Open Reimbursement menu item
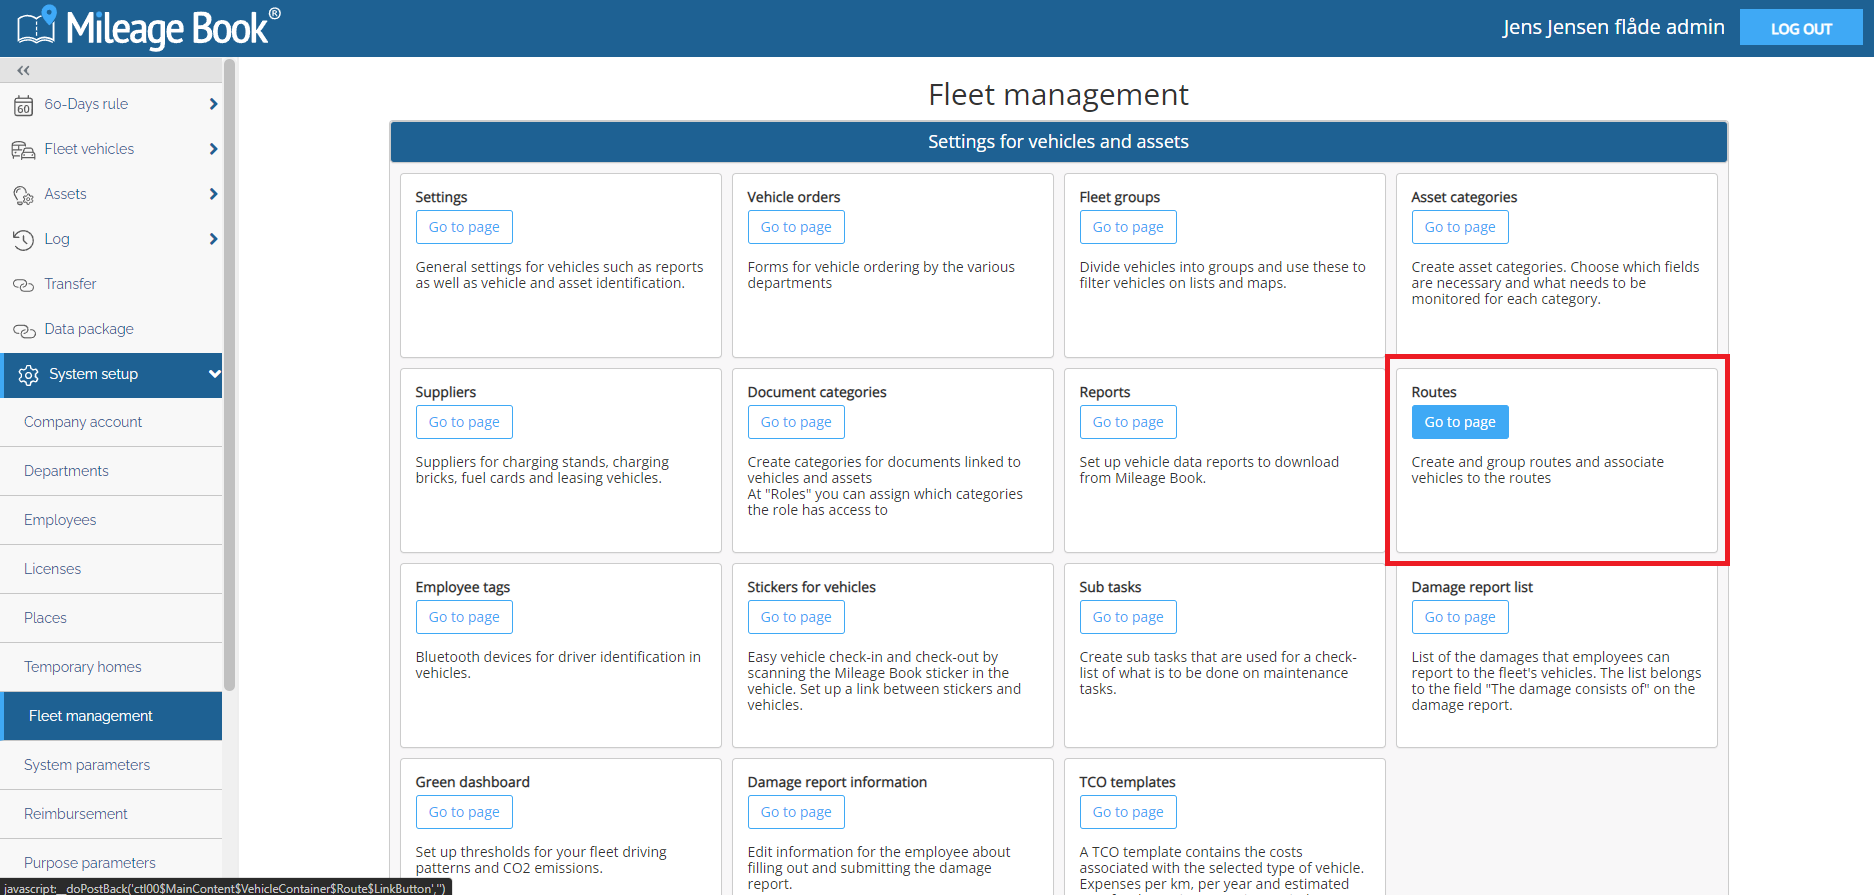Image resolution: width=1874 pixels, height=895 pixels. pyautogui.click(x=111, y=814)
